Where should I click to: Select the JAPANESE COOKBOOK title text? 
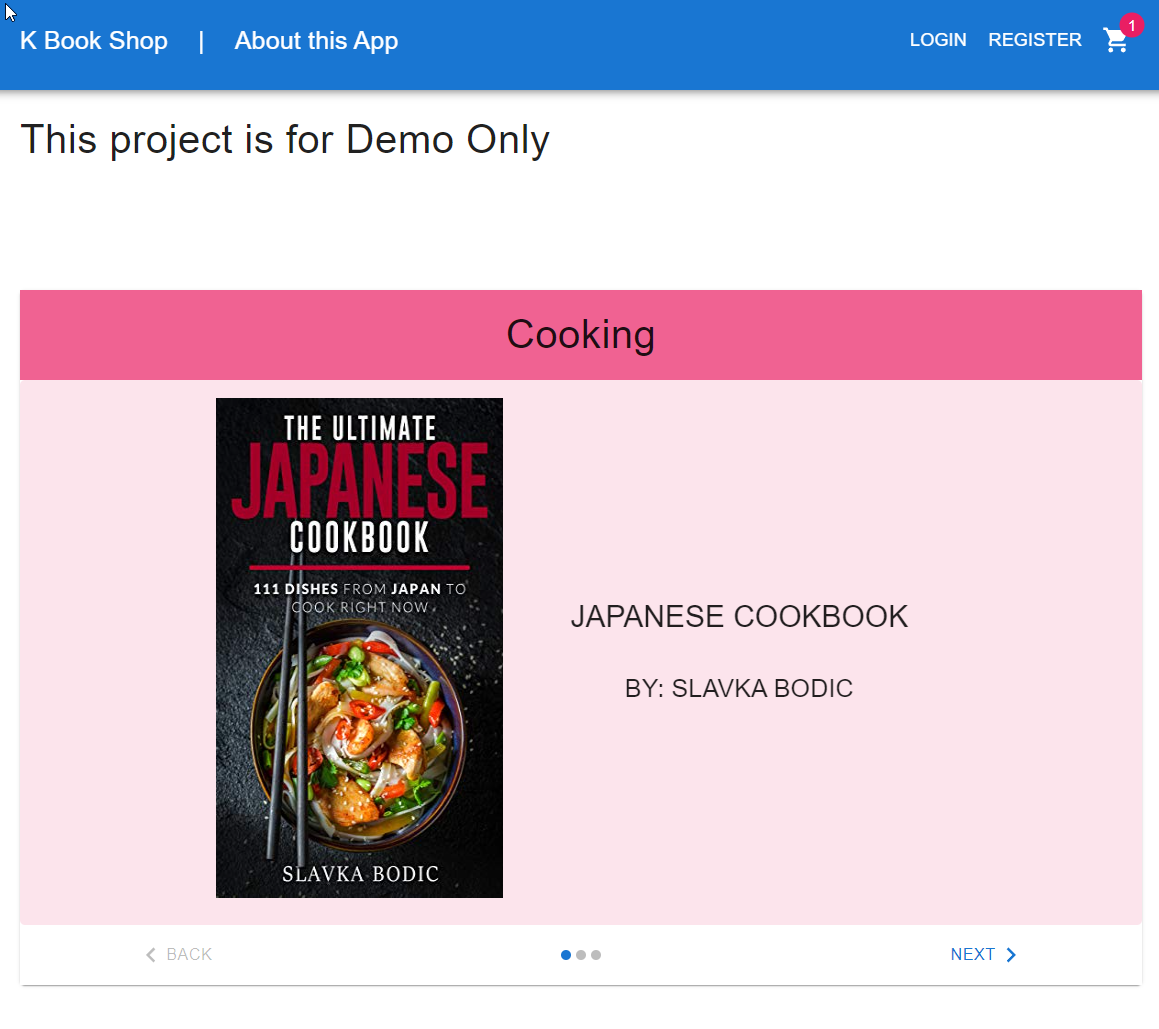[739, 616]
